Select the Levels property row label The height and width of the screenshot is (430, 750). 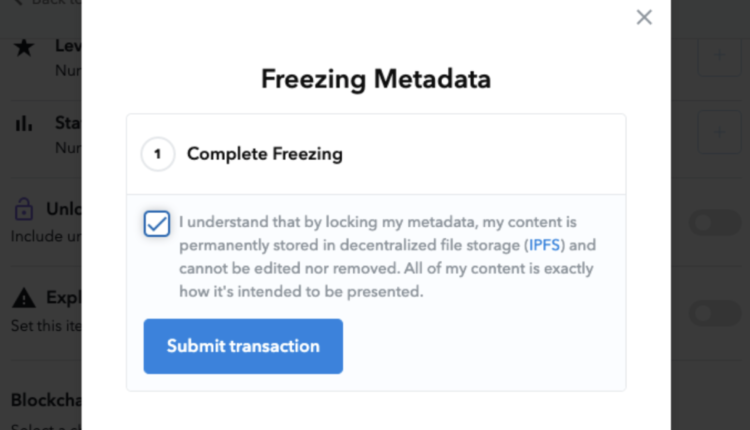click(x=67, y=47)
